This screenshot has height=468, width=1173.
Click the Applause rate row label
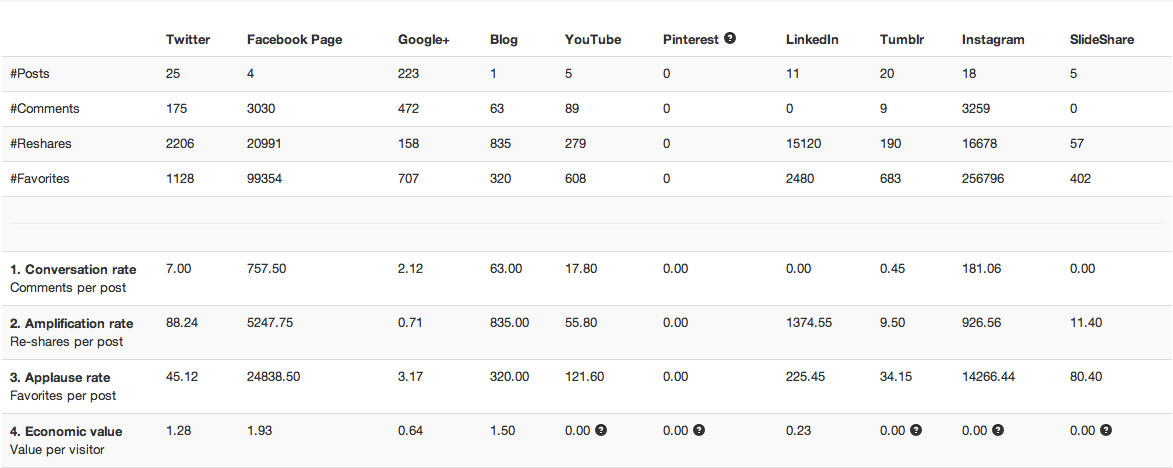point(61,378)
